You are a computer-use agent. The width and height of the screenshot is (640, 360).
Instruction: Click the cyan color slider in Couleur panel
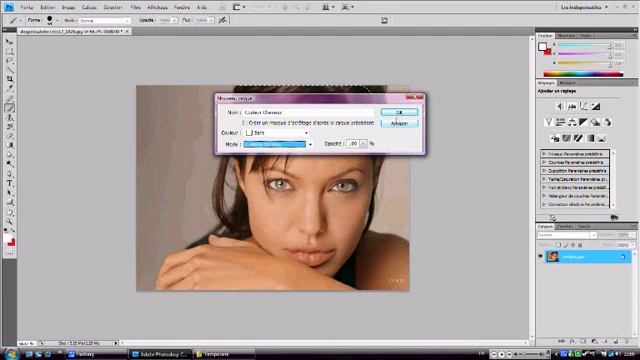[x=584, y=45]
